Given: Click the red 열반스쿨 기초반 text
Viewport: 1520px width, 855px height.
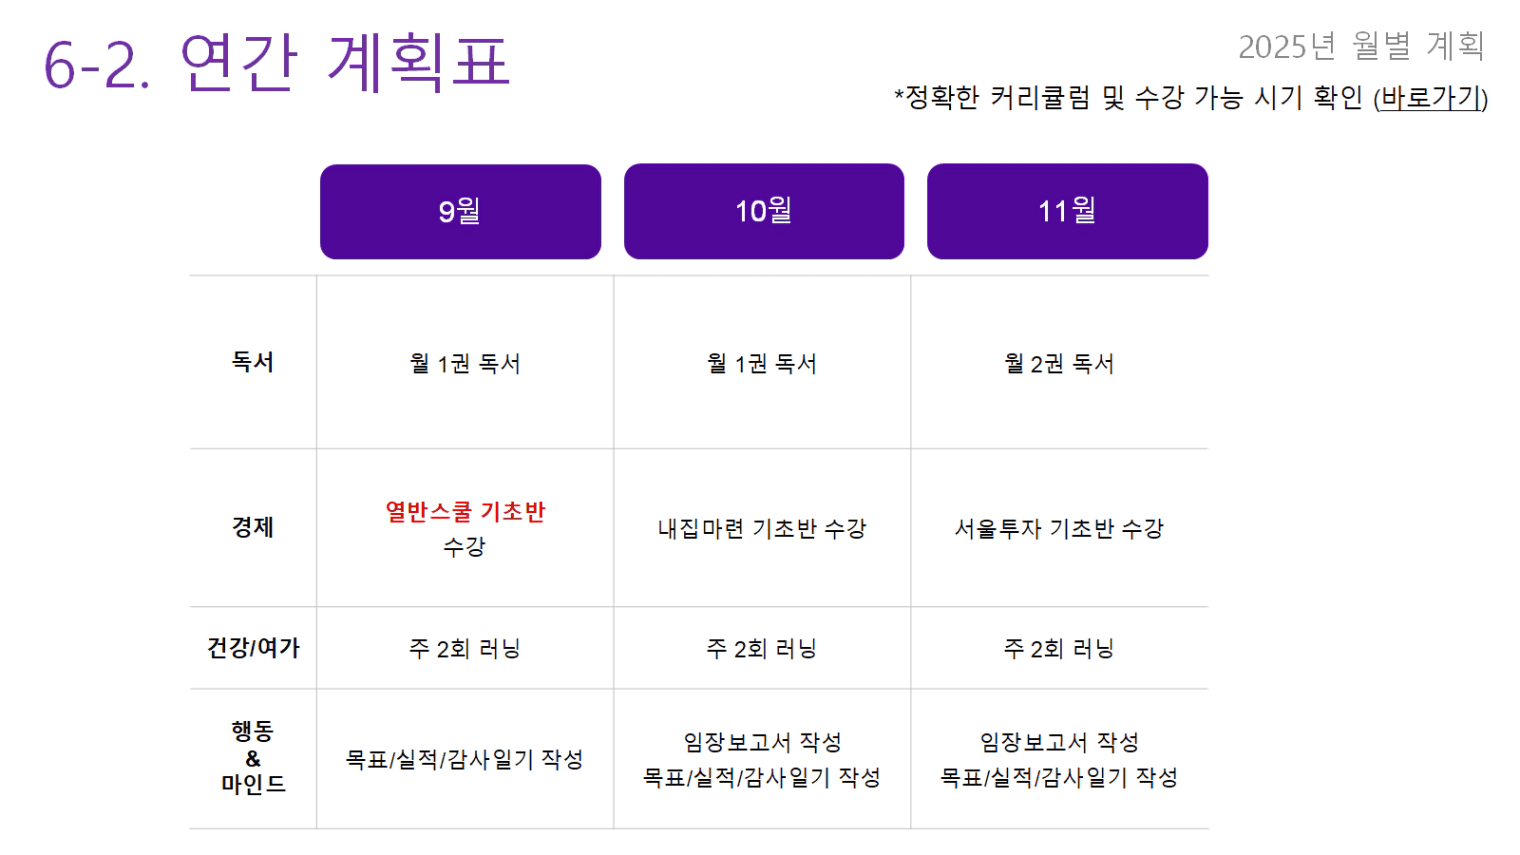Looking at the screenshot, I should (465, 512).
